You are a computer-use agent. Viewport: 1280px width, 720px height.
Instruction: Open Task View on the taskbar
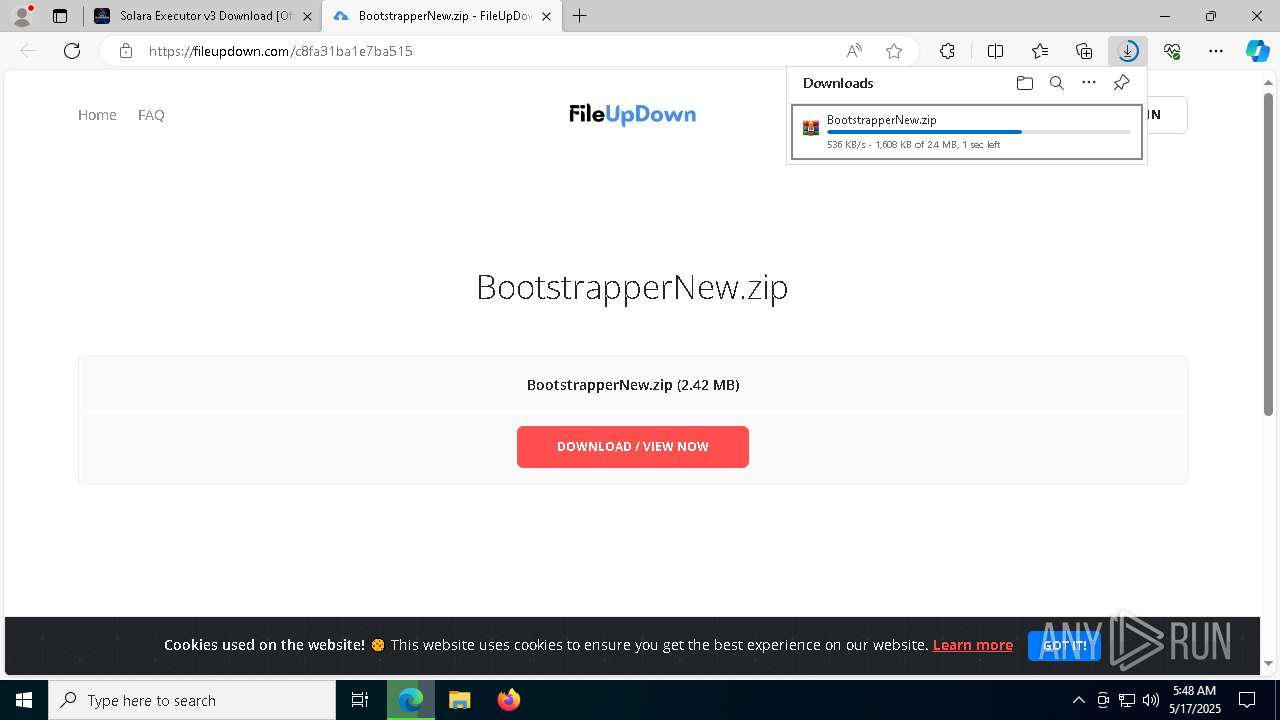tap(360, 700)
